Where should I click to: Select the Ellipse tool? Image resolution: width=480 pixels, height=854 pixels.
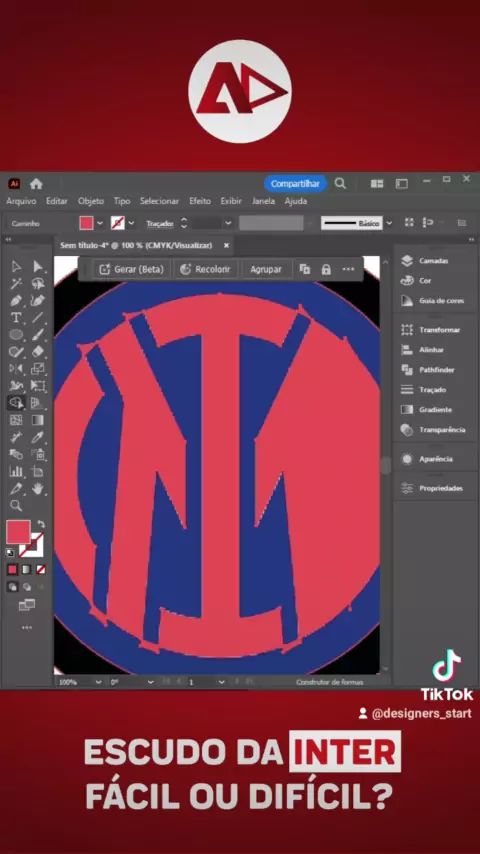click(x=16, y=334)
